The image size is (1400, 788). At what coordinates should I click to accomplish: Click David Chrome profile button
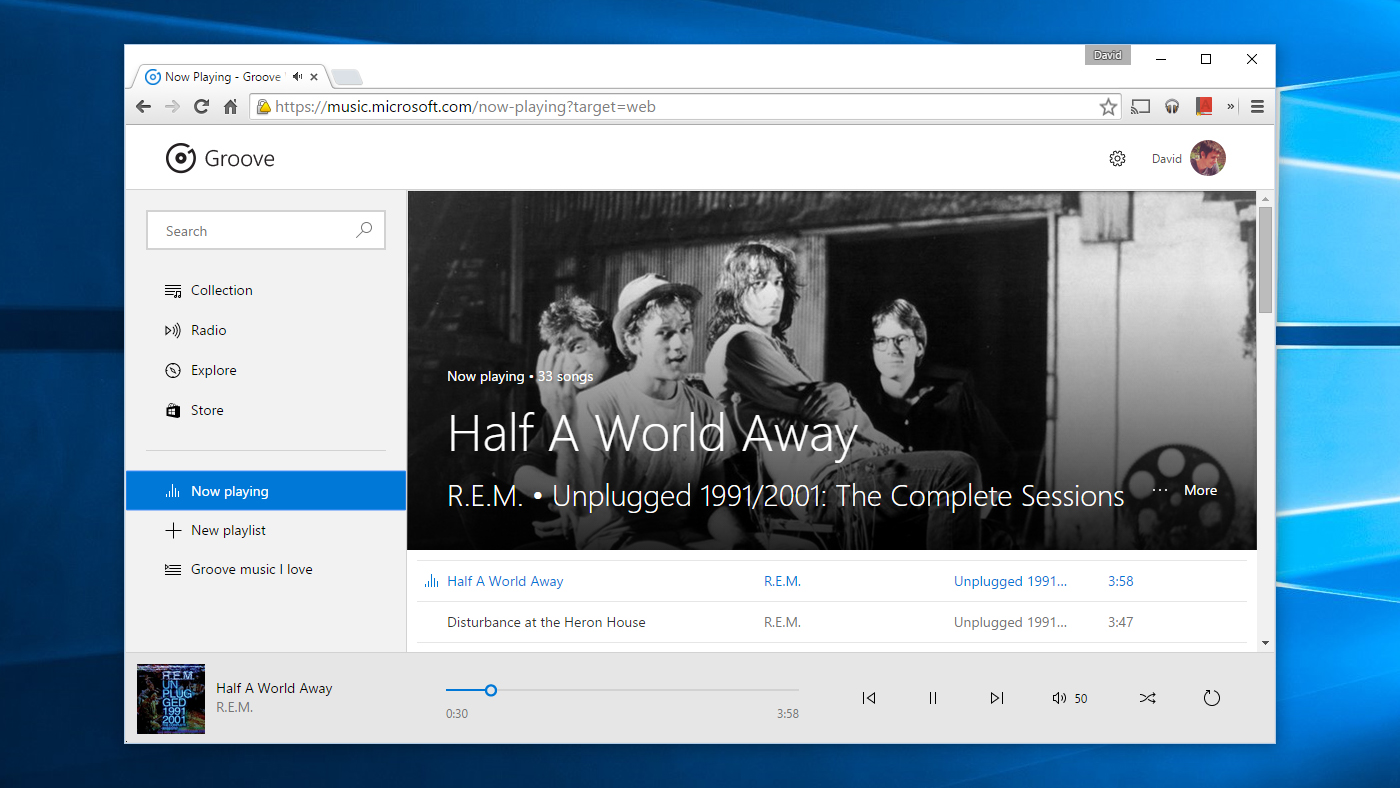pos(1107,55)
